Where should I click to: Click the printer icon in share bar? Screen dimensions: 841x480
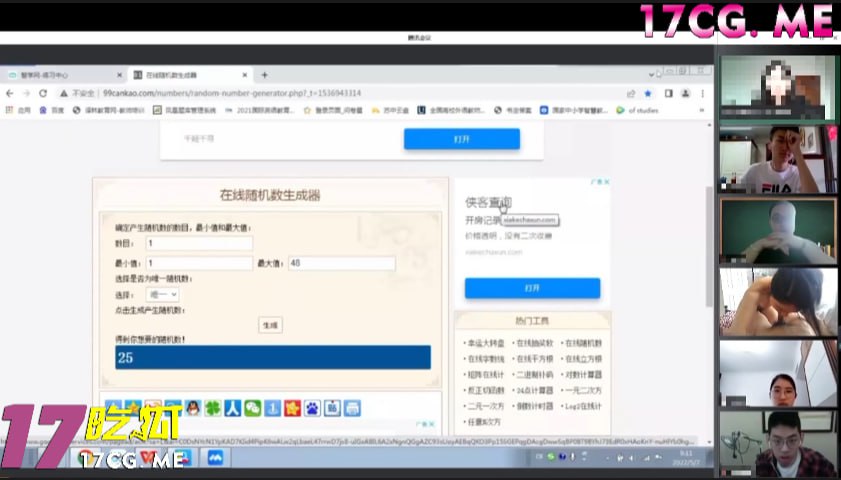tap(351, 408)
